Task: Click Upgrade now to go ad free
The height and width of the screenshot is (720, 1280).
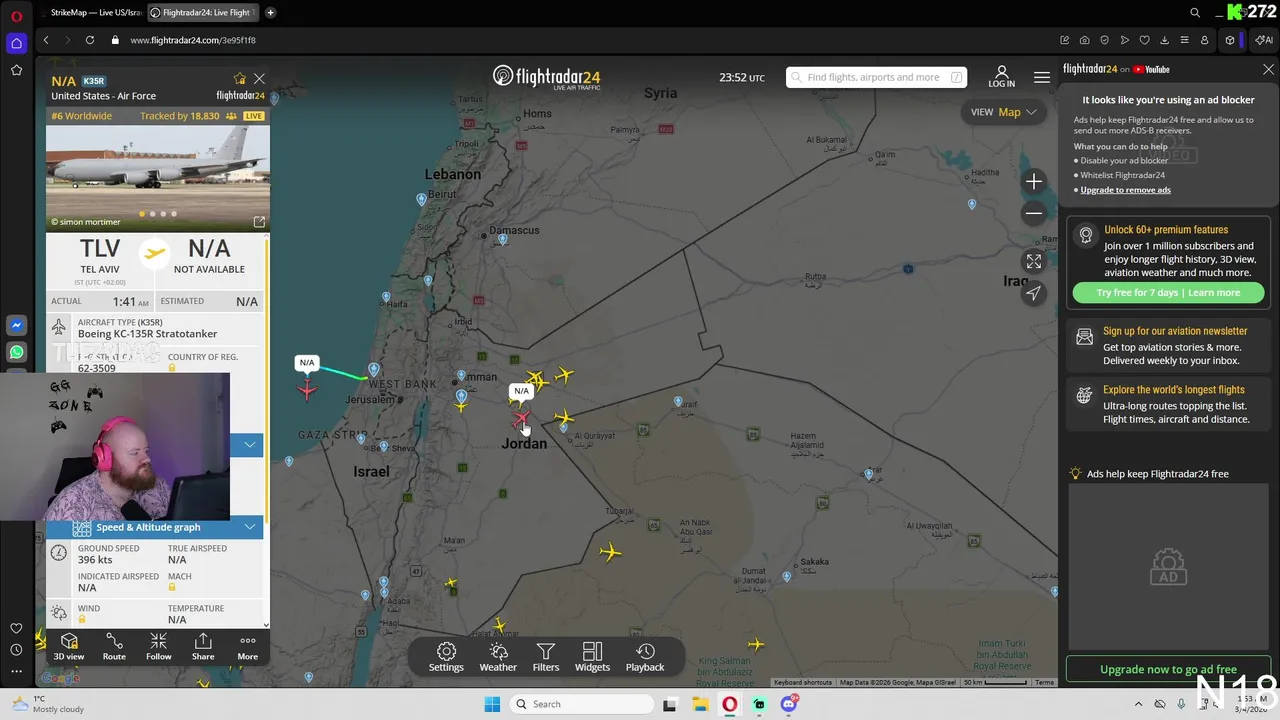Action: click(x=1168, y=669)
